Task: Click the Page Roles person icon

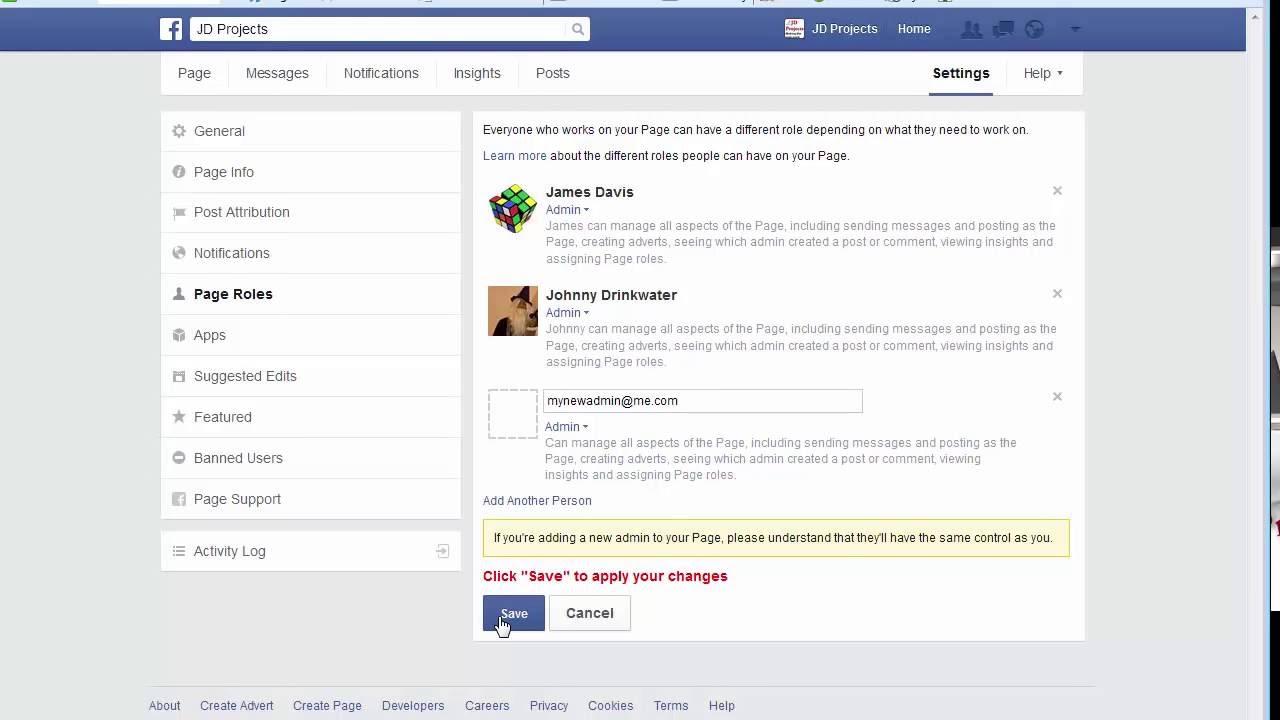Action: (x=179, y=294)
